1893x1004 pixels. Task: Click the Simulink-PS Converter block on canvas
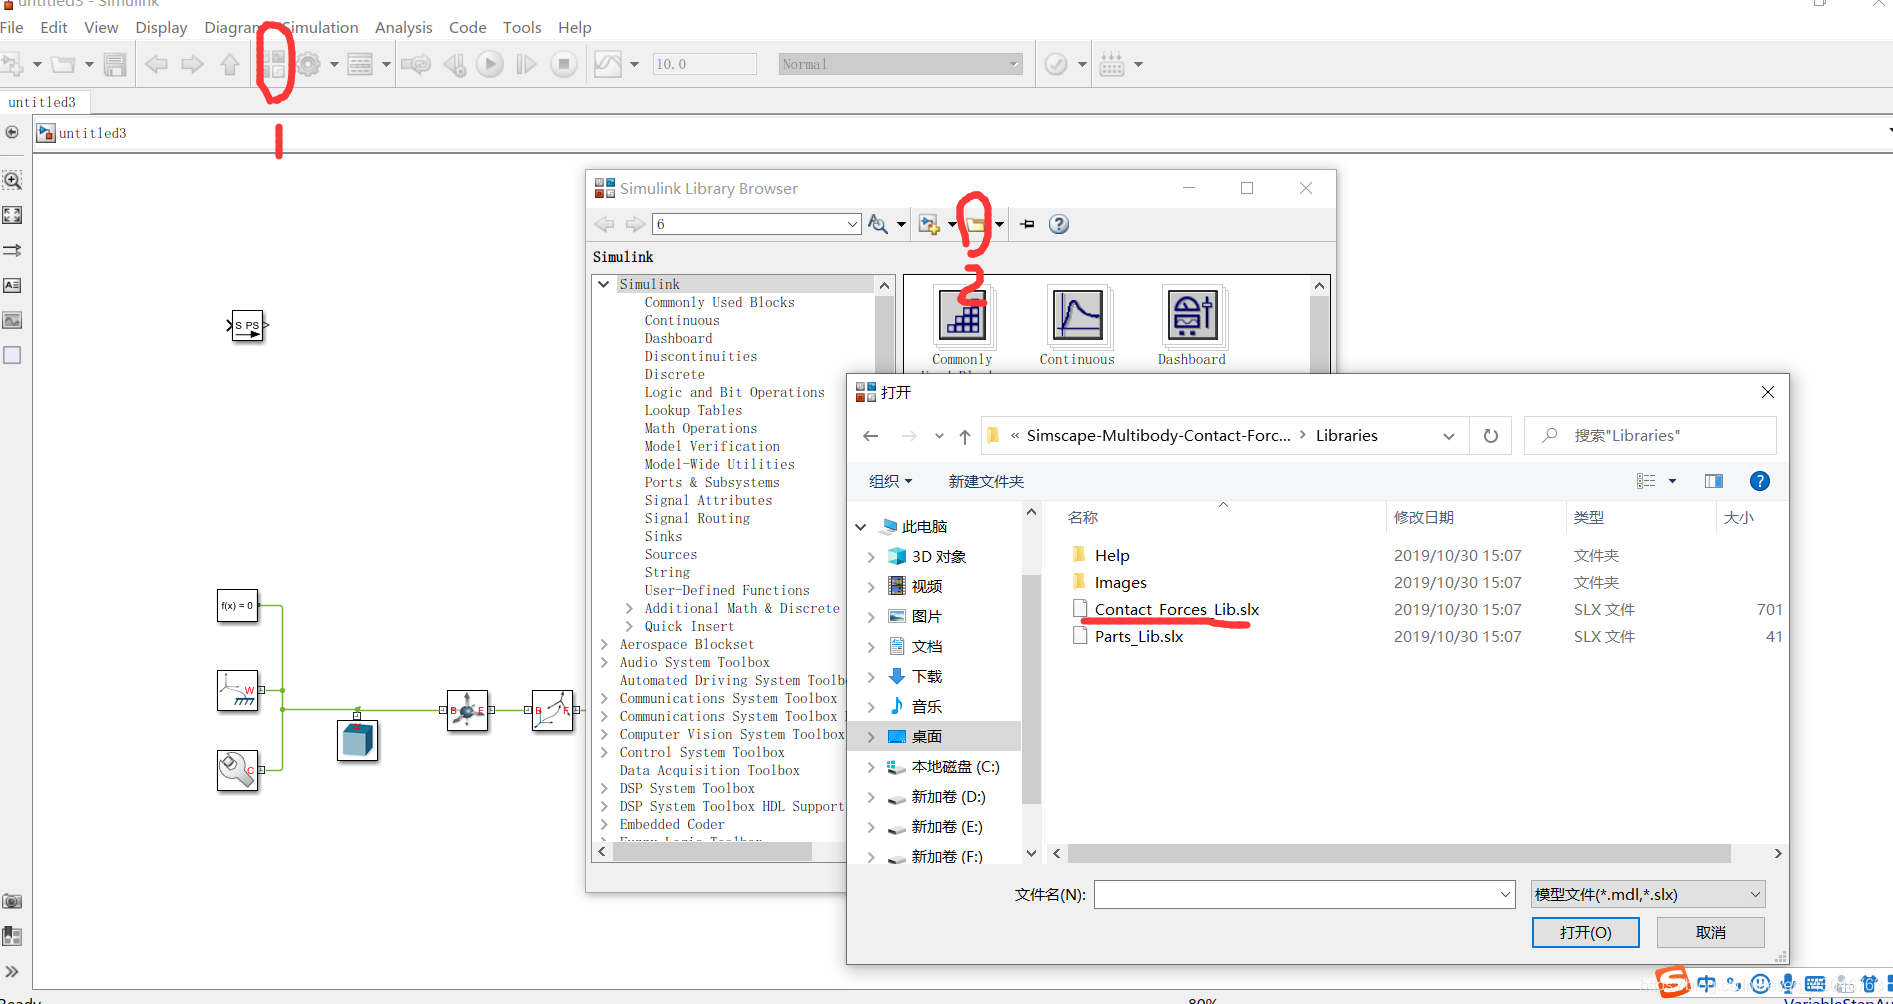pos(248,325)
